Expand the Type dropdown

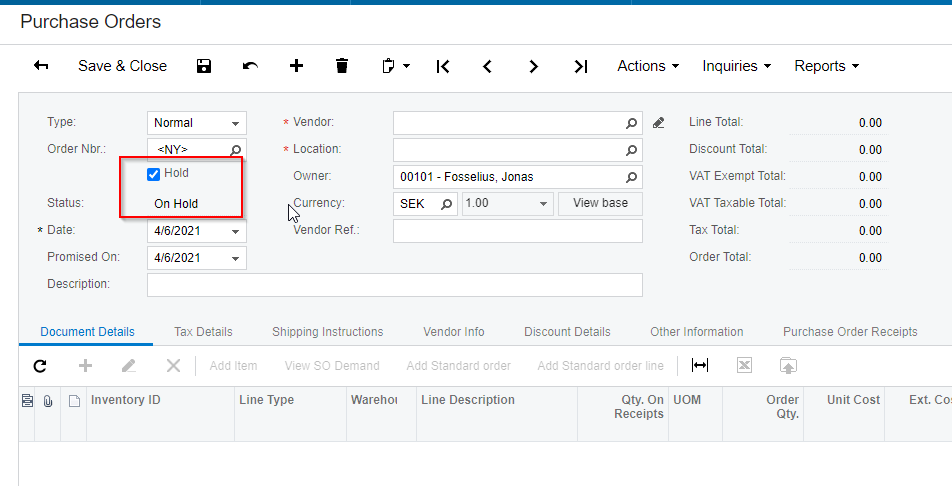pyautogui.click(x=236, y=123)
